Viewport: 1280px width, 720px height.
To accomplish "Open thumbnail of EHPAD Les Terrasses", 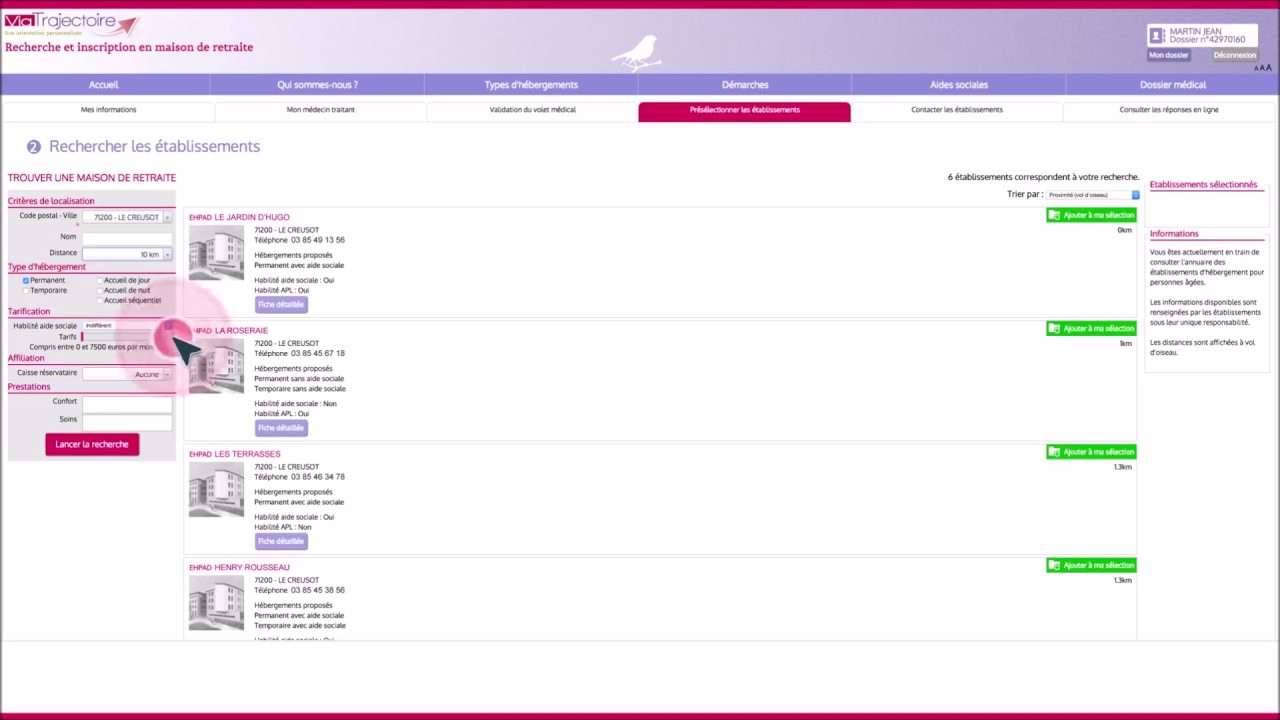I will coord(216,490).
